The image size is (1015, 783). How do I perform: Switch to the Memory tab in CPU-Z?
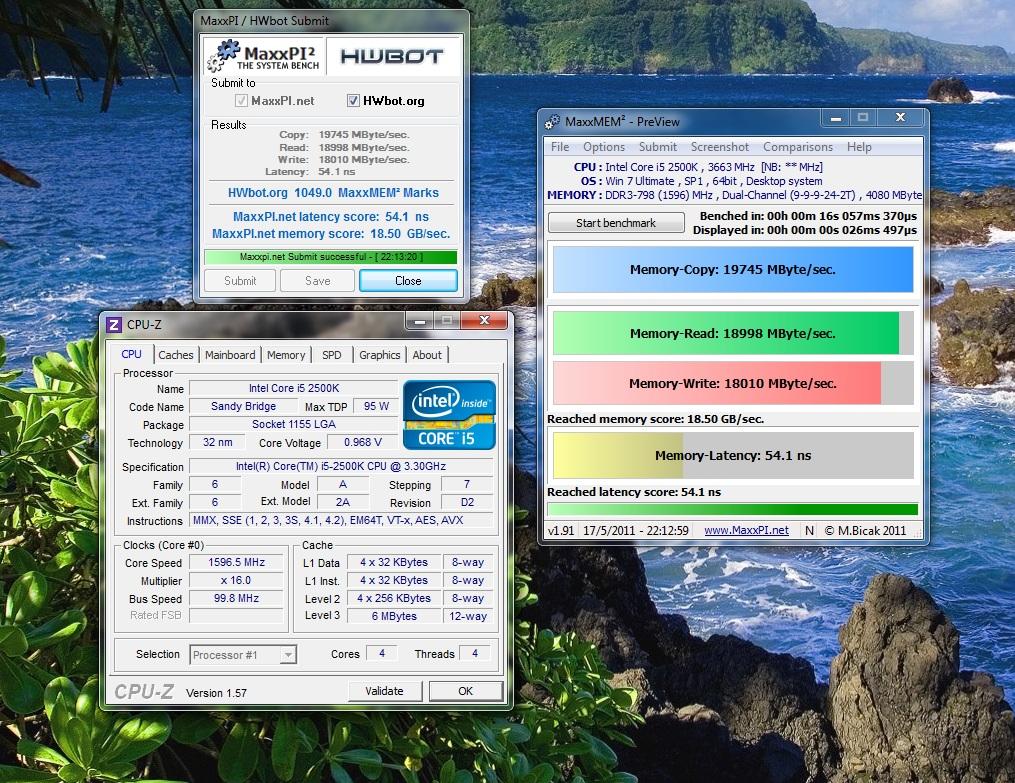(x=285, y=355)
